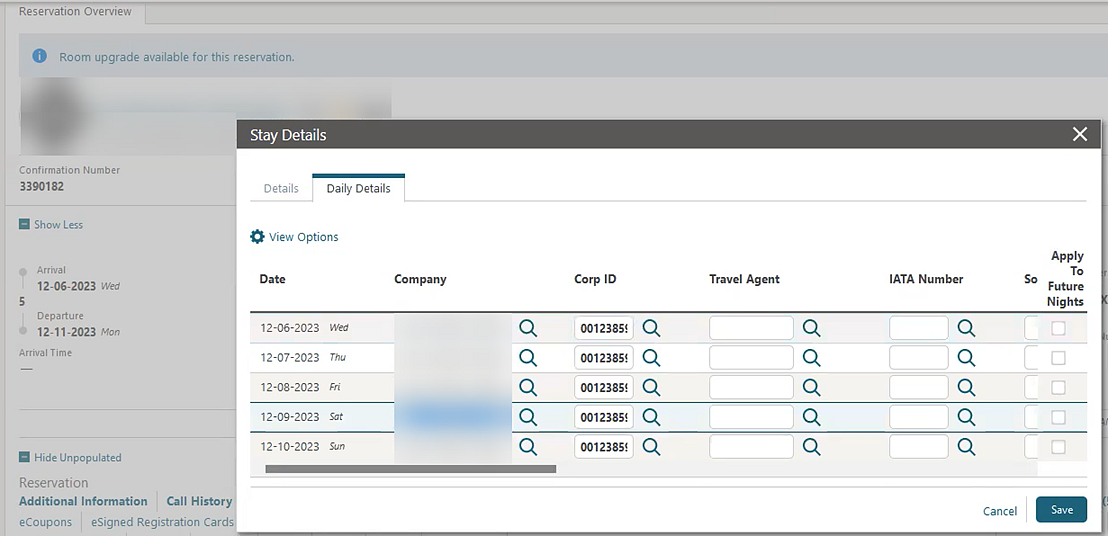The width and height of the screenshot is (1108, 536).
Task: Search Company for 12-09-2023 row
Action: [528, 417]
